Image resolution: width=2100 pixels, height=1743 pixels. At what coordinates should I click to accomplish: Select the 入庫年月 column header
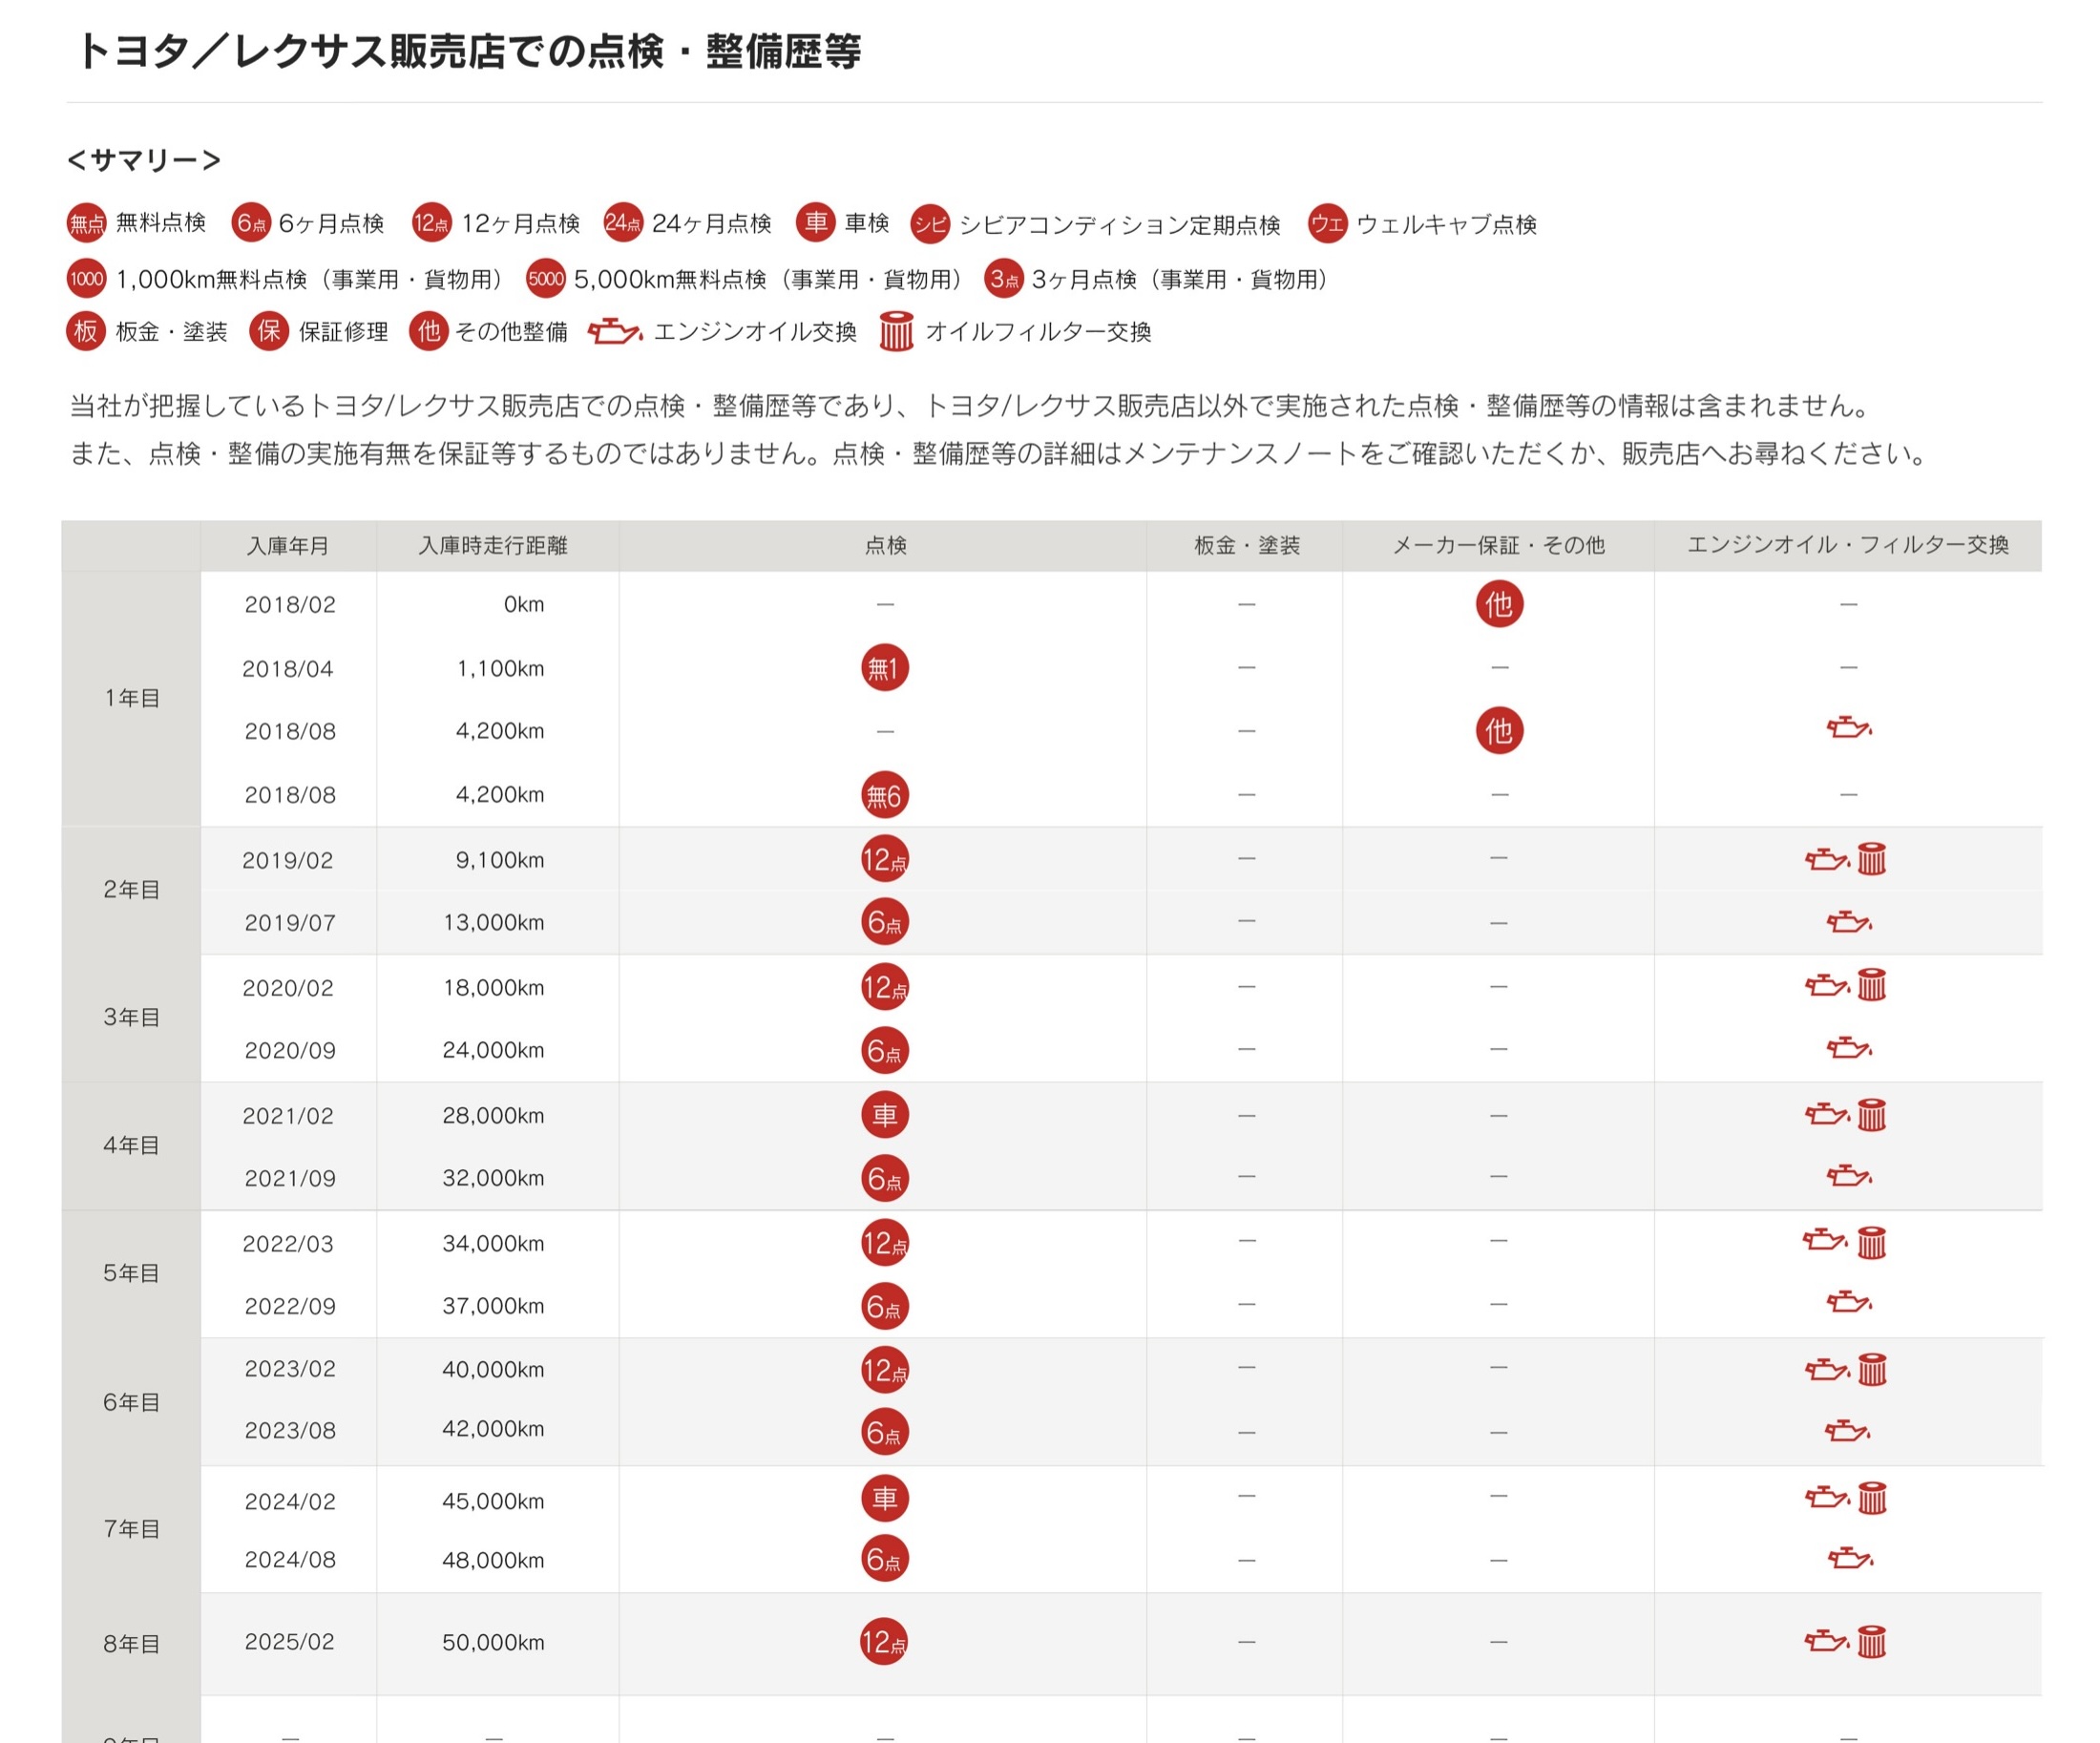[288, 546]
